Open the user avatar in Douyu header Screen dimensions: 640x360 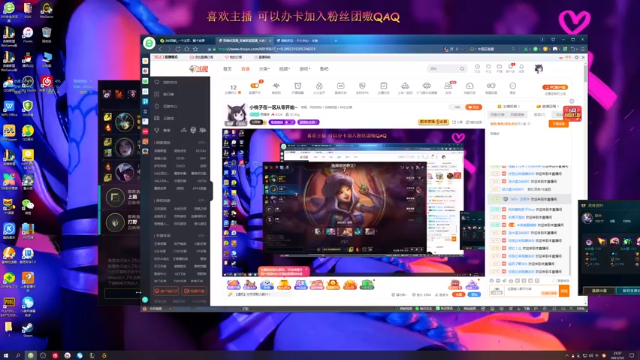539,69
